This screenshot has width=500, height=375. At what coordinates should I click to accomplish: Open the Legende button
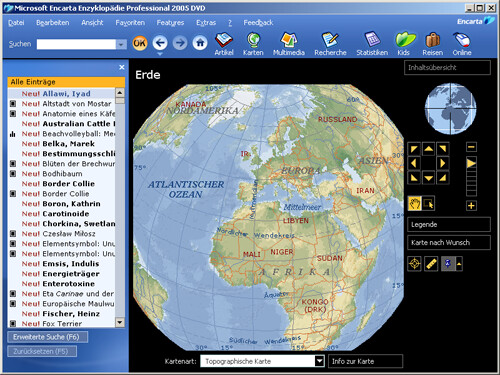[x=449, y=224]
